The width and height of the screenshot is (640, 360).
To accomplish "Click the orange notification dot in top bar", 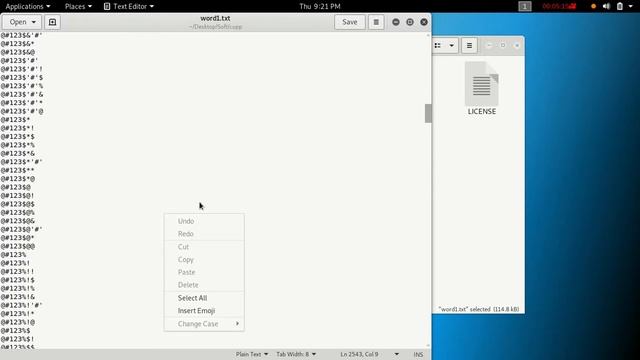I will click(593, 6).
